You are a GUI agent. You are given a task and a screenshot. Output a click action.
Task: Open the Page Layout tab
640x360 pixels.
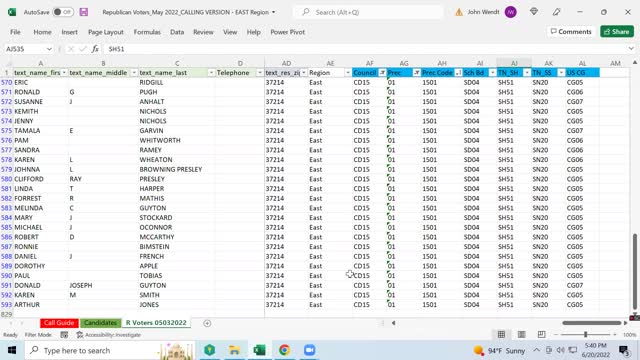106,32
